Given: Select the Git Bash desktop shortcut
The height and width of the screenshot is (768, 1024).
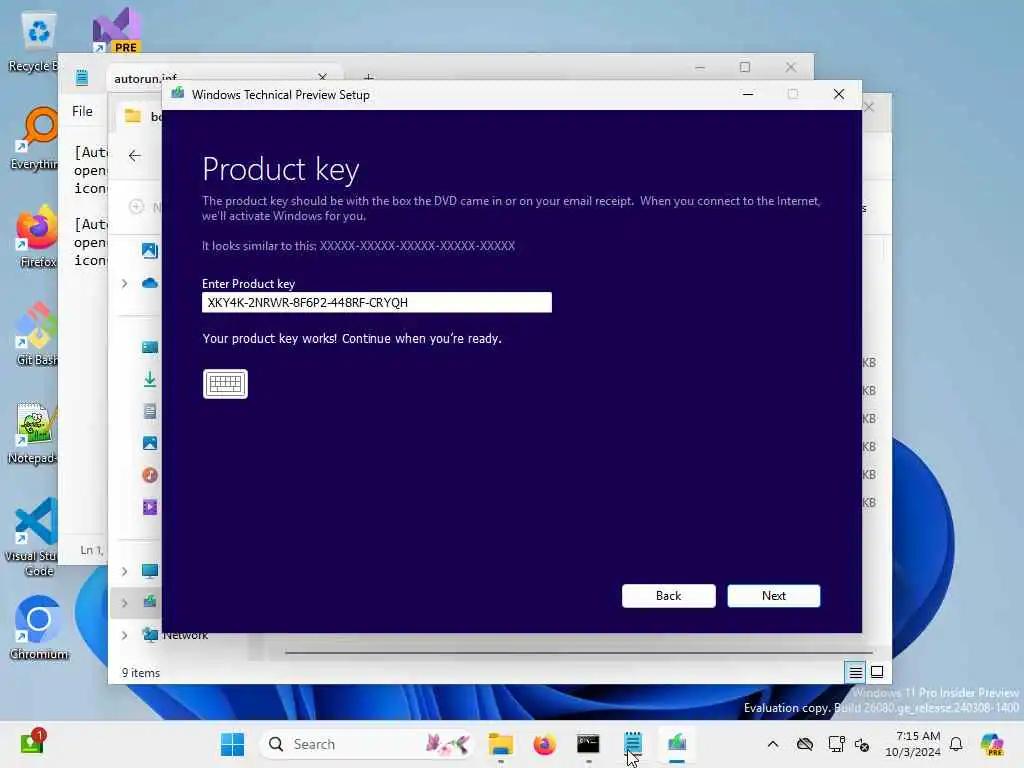Looking at the screenshot, I should (37, 335).
